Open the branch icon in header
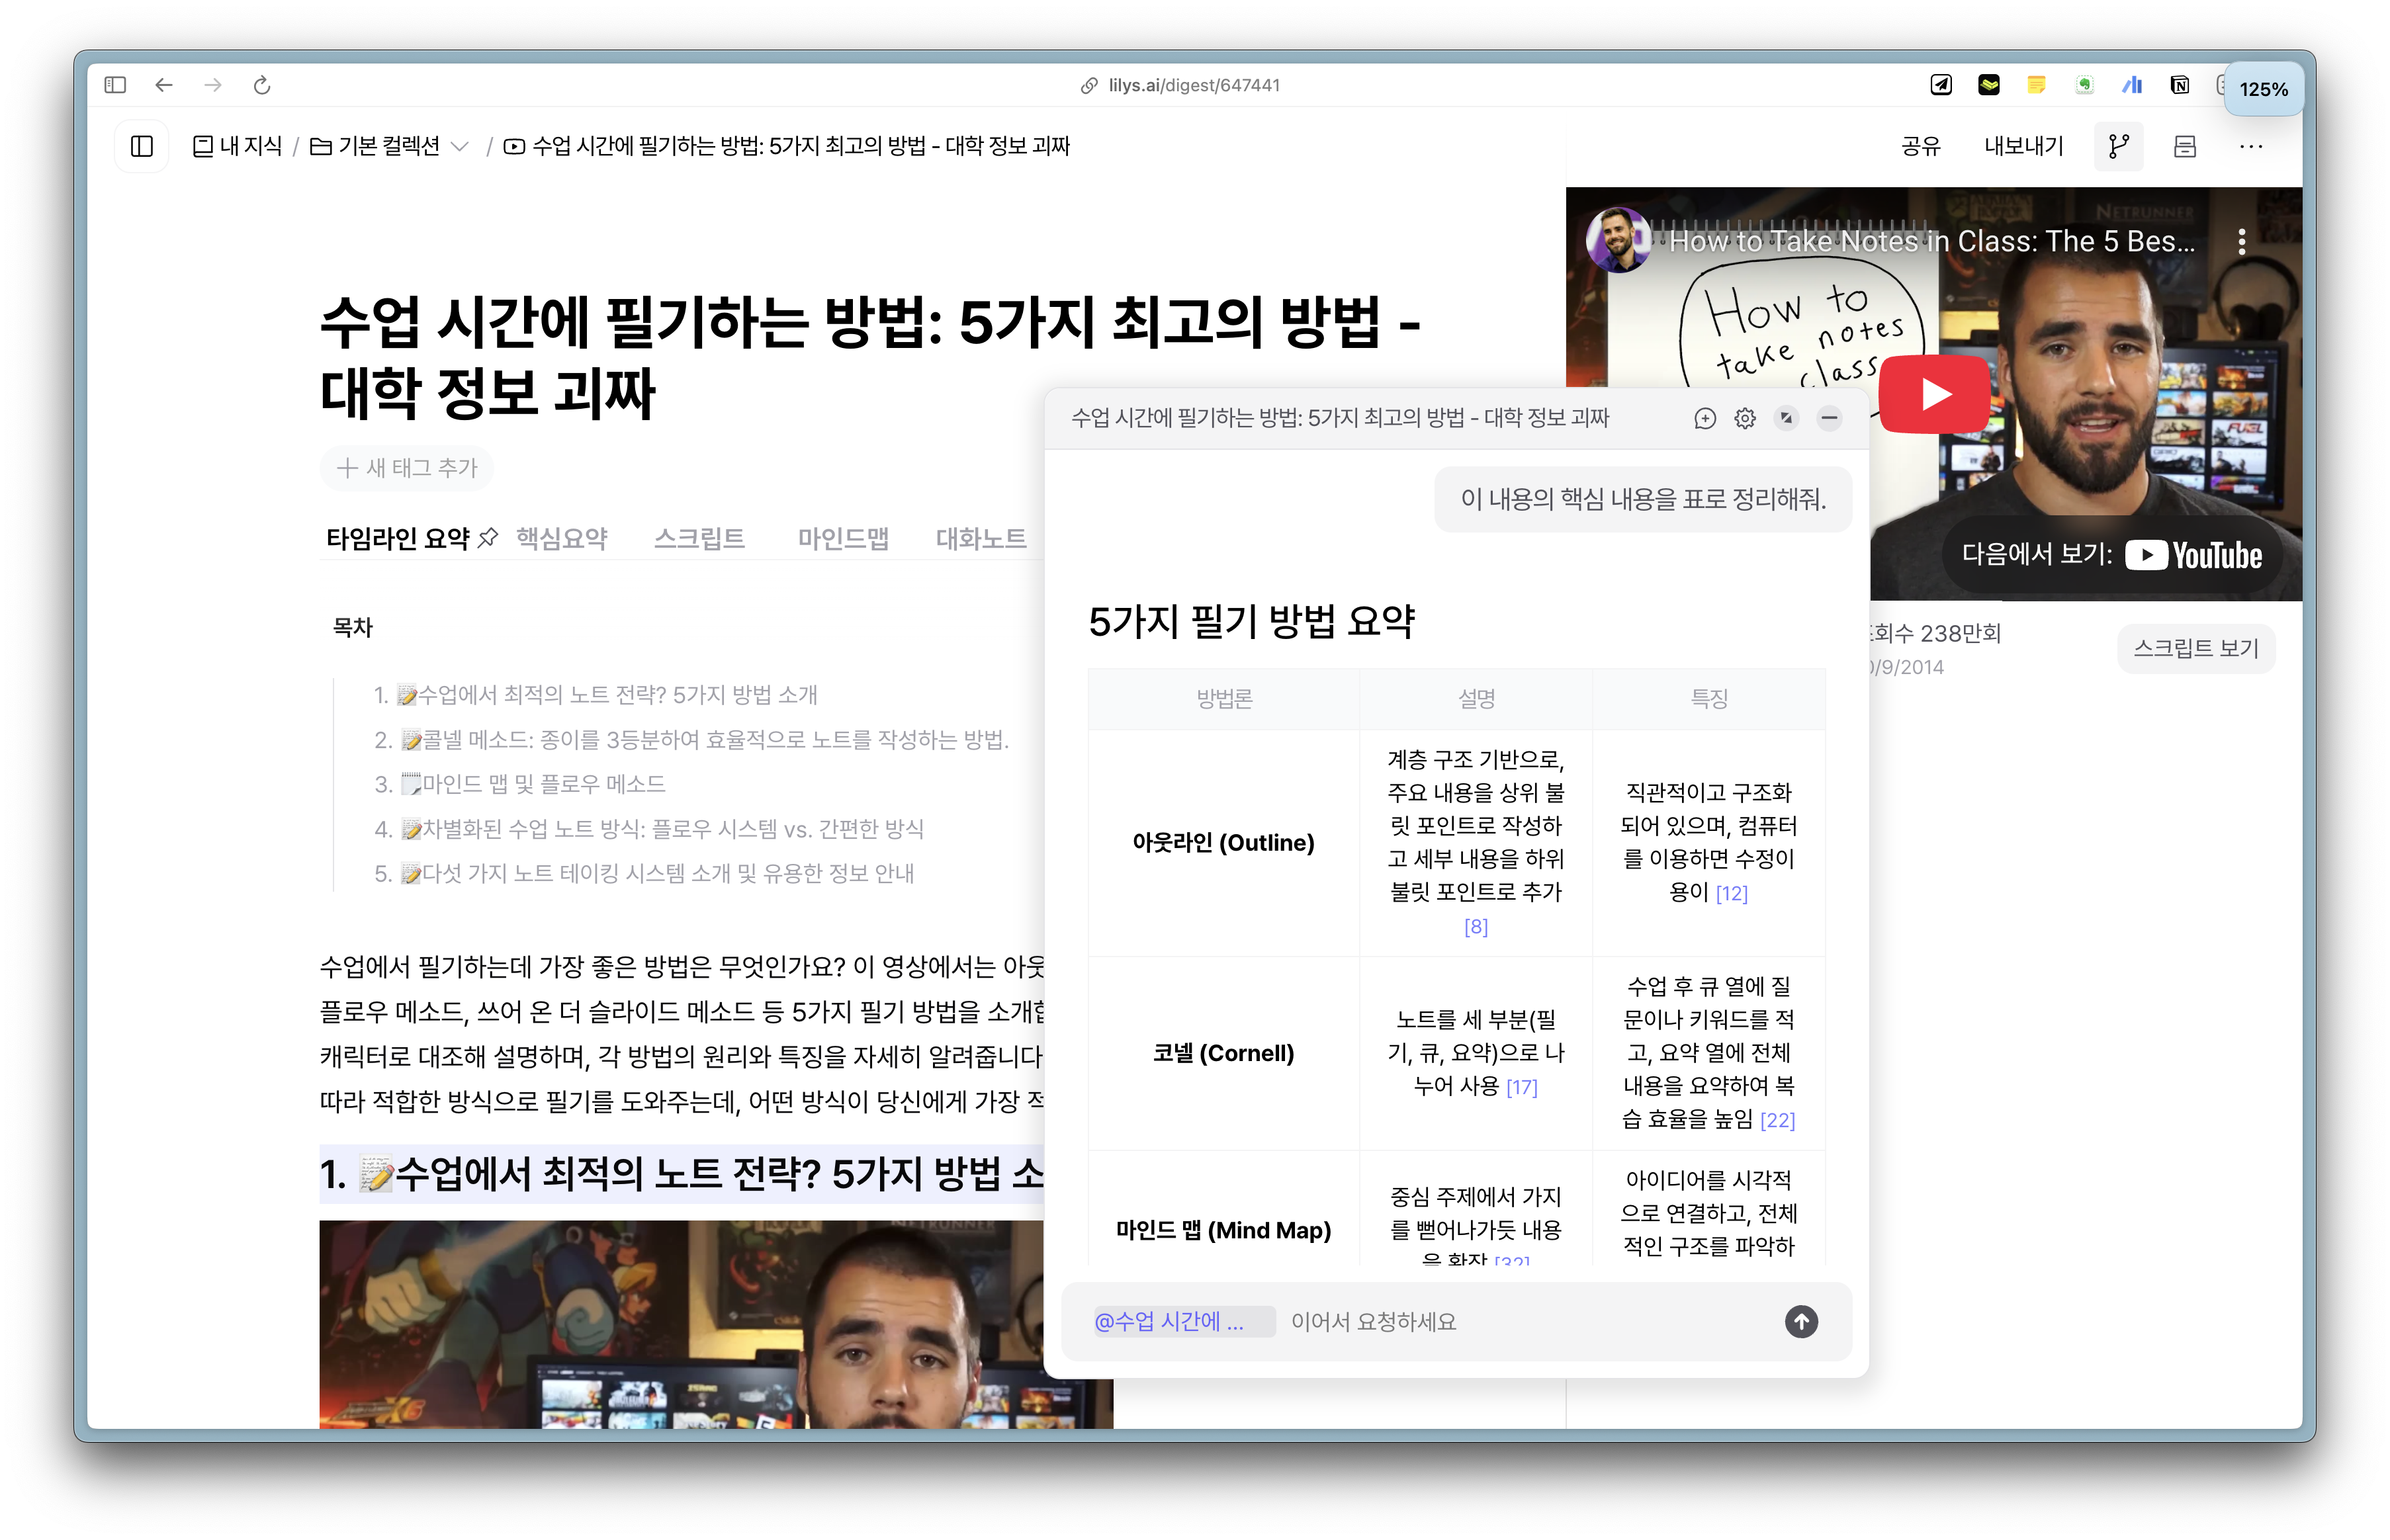This screenshot has width=2390, height=1540. point(2118,146)
